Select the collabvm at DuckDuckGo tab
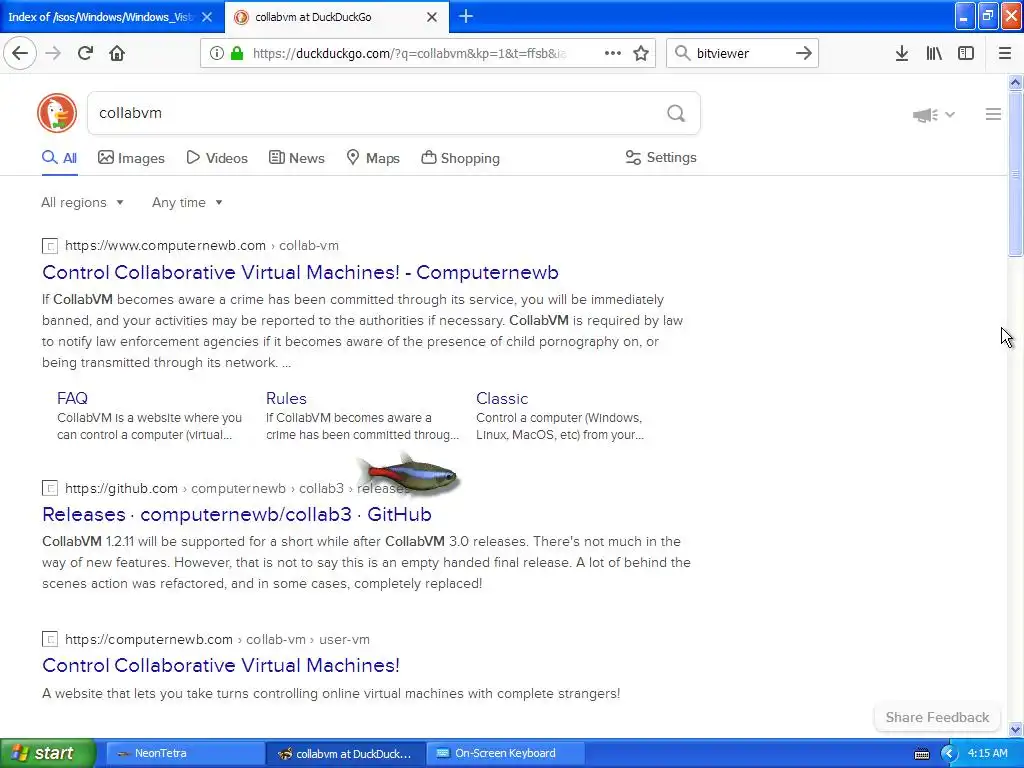Screen dimensions: 1024x768 (x=336, y=17)
